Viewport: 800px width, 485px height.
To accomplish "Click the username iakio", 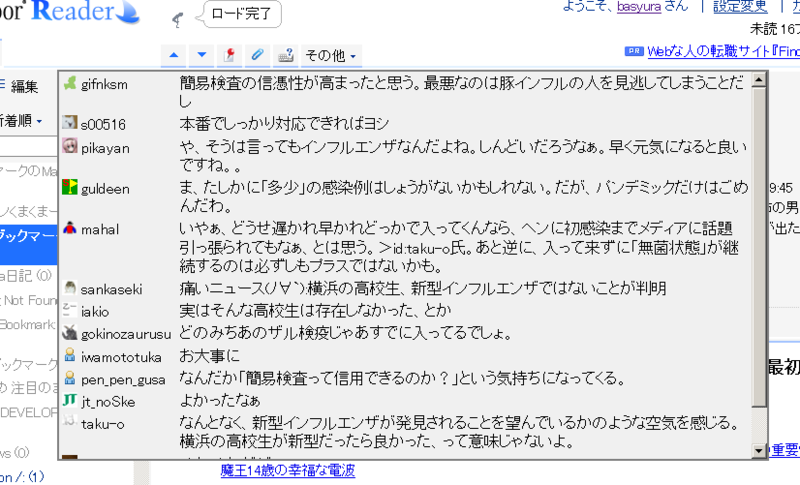I will tap(95, 311).
